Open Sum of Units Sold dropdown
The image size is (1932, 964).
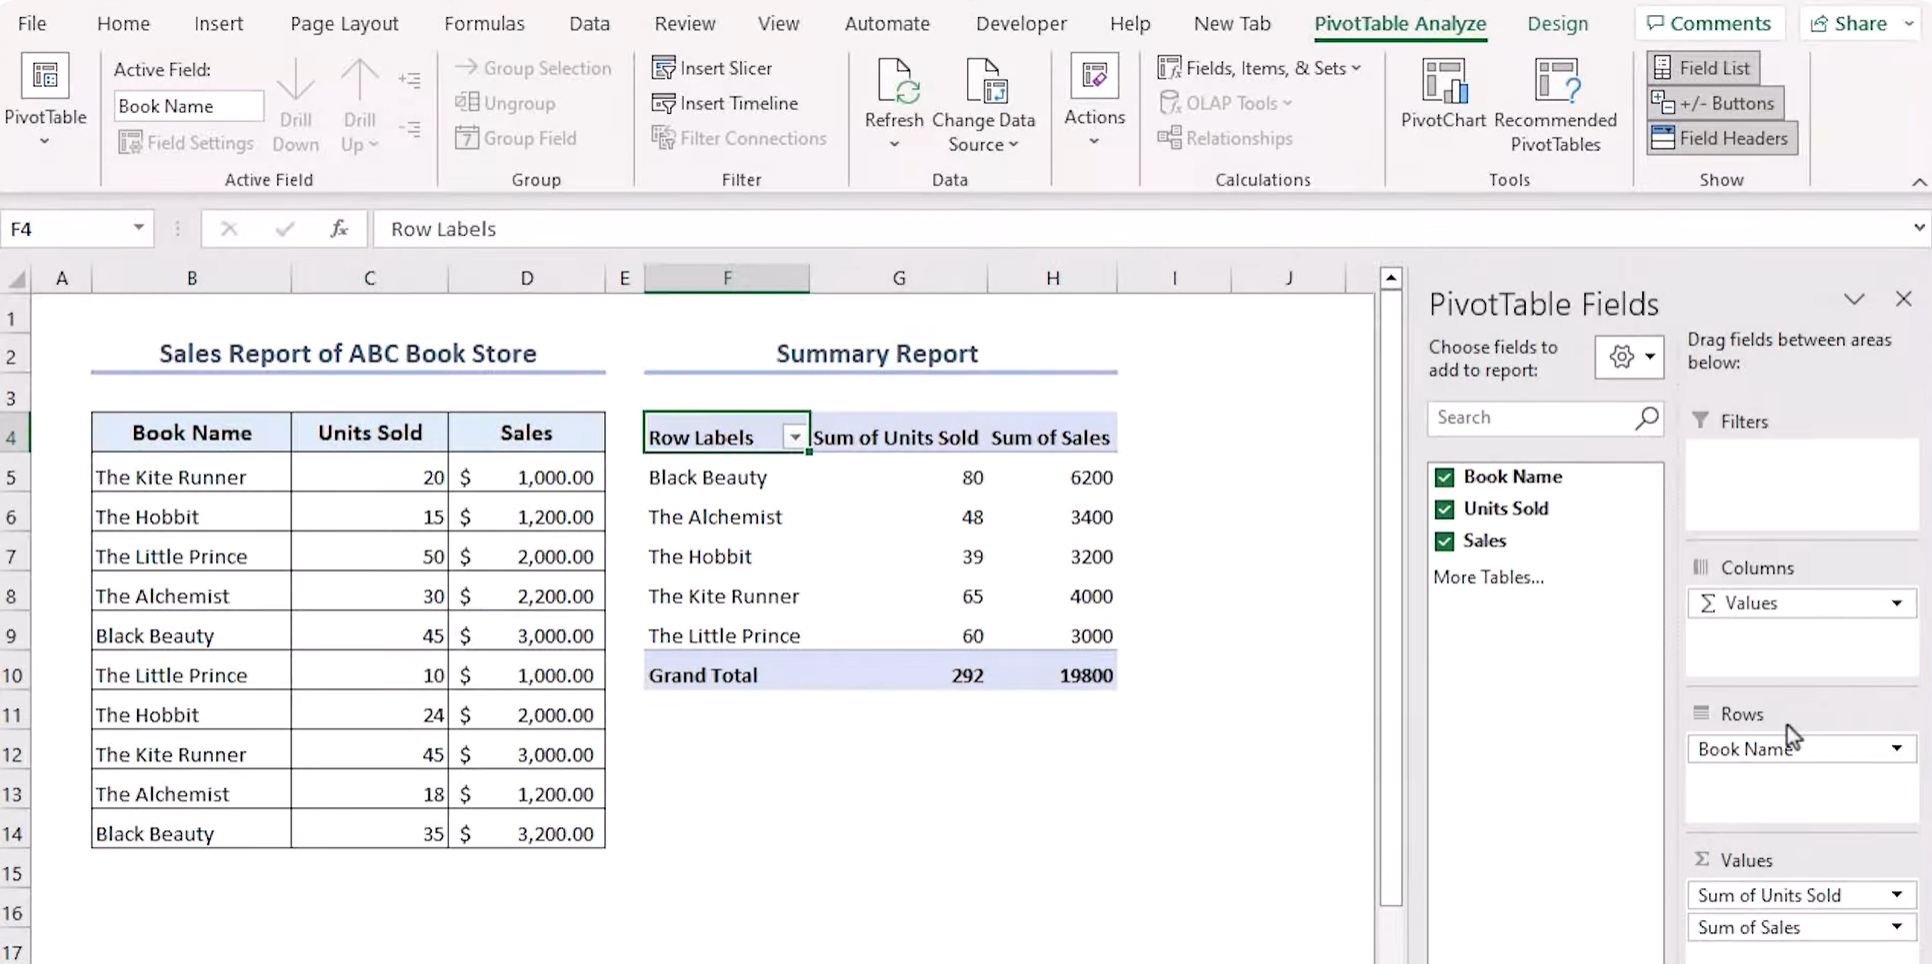[x=1897, y=895]
